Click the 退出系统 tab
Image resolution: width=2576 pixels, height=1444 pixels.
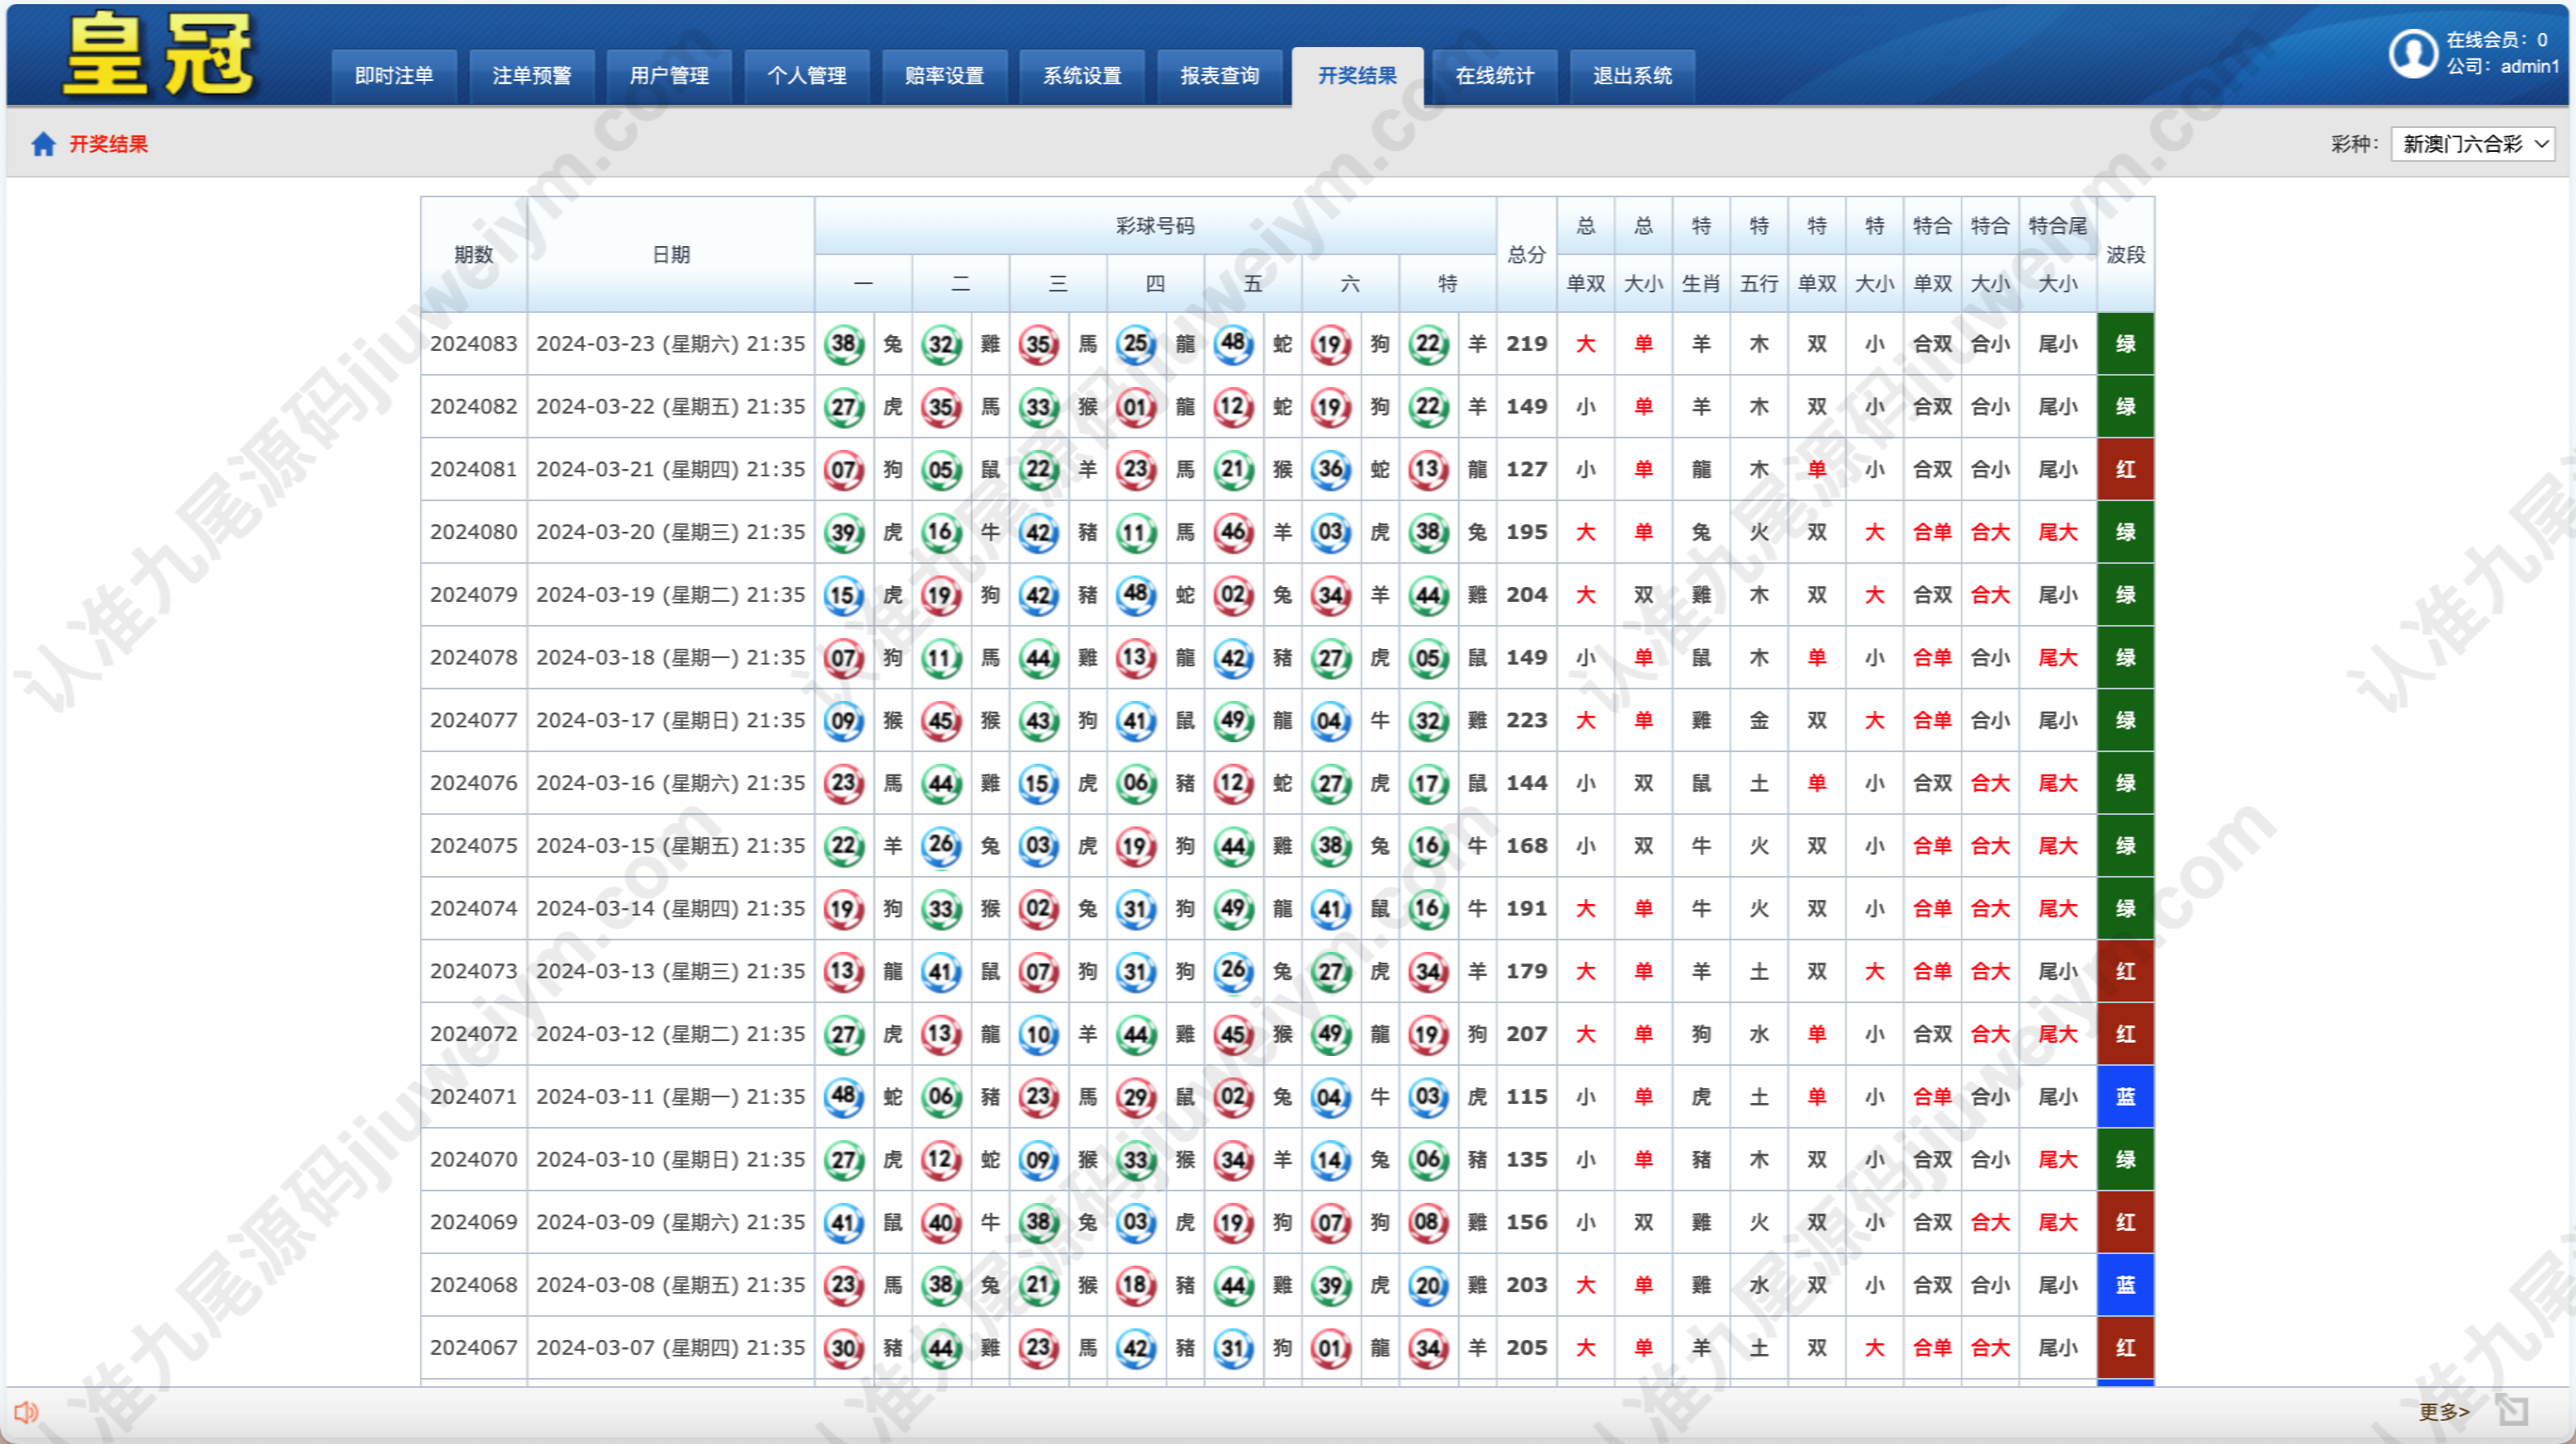1632,76
